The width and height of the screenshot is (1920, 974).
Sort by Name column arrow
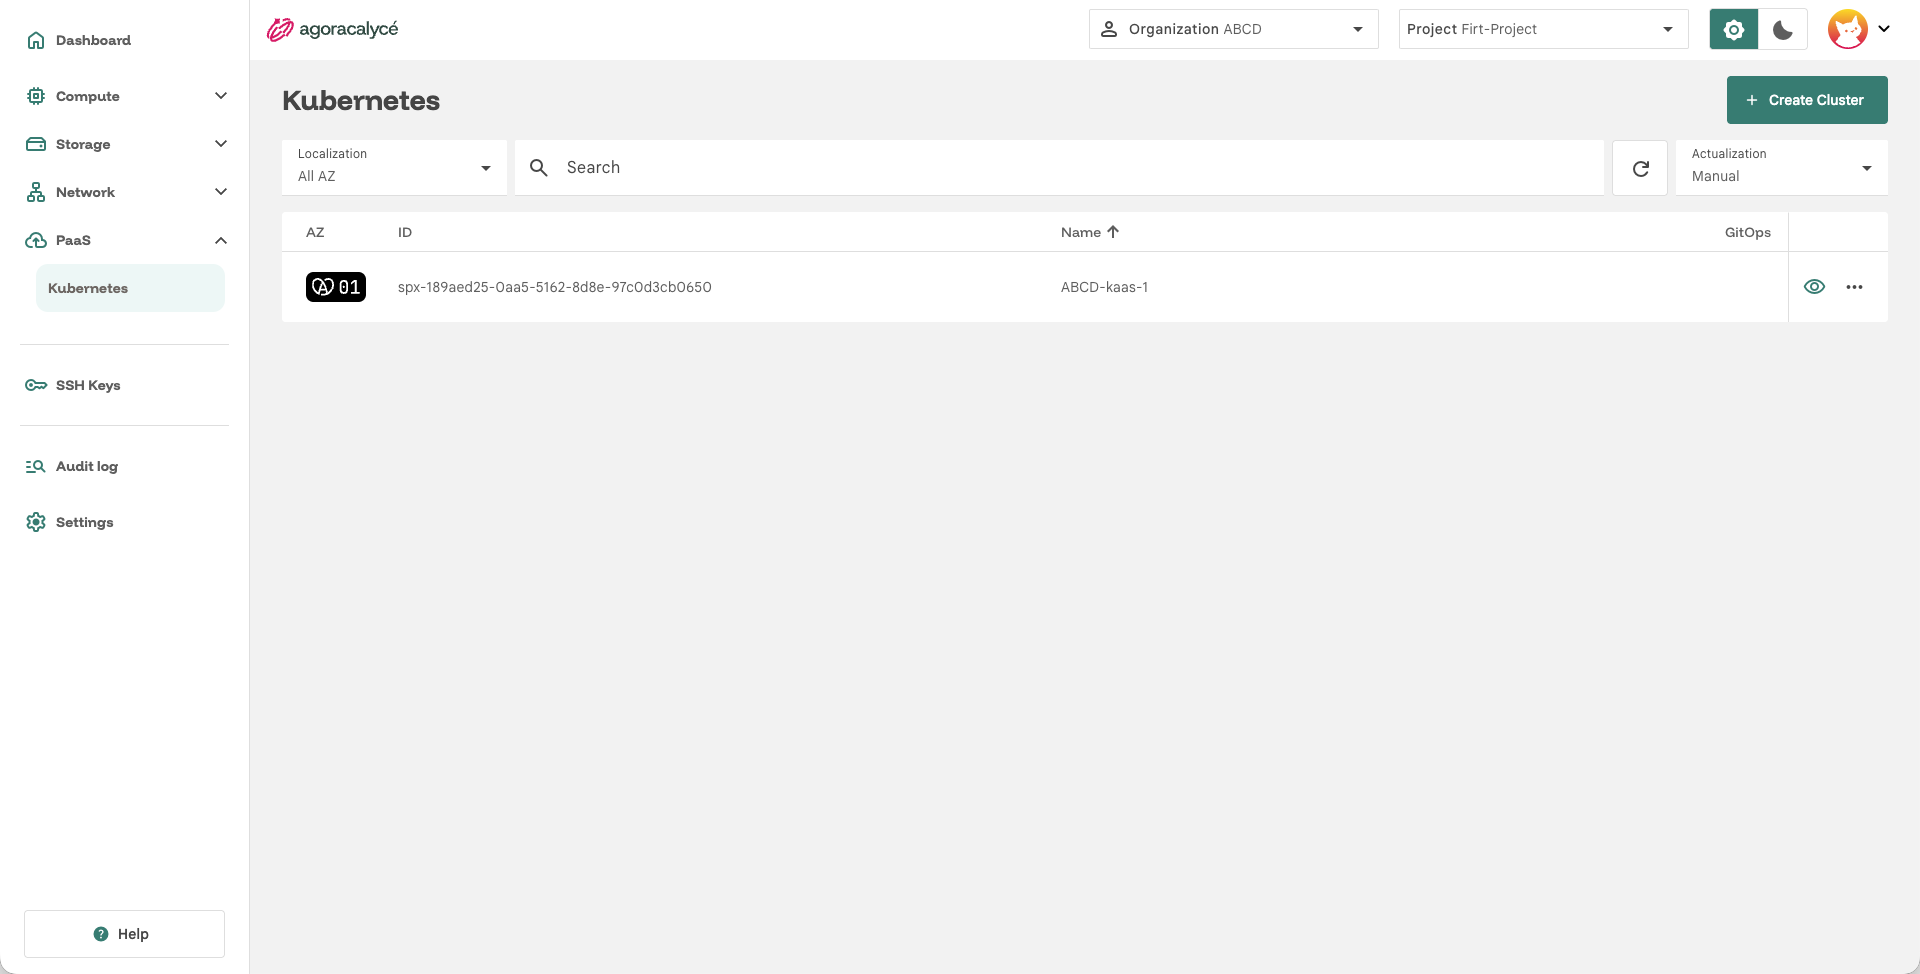[x=1113, y=232]
